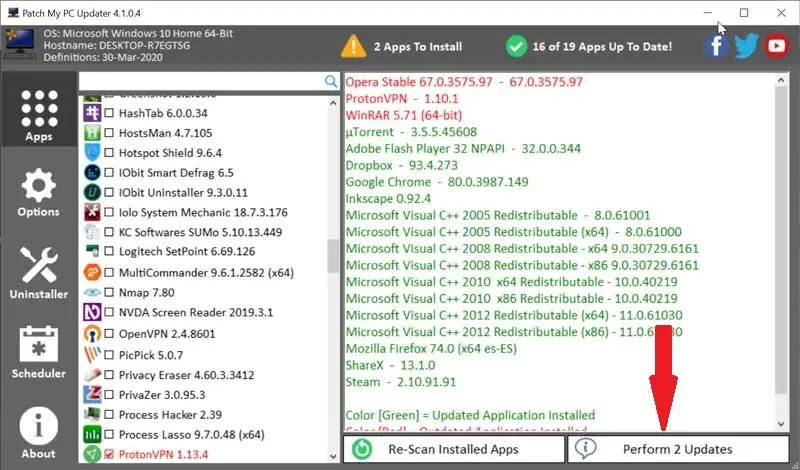Click the results pane scrollbar thumb
Image resolution: width=800 pixels, height=470 pixels.
coord(781,240)
